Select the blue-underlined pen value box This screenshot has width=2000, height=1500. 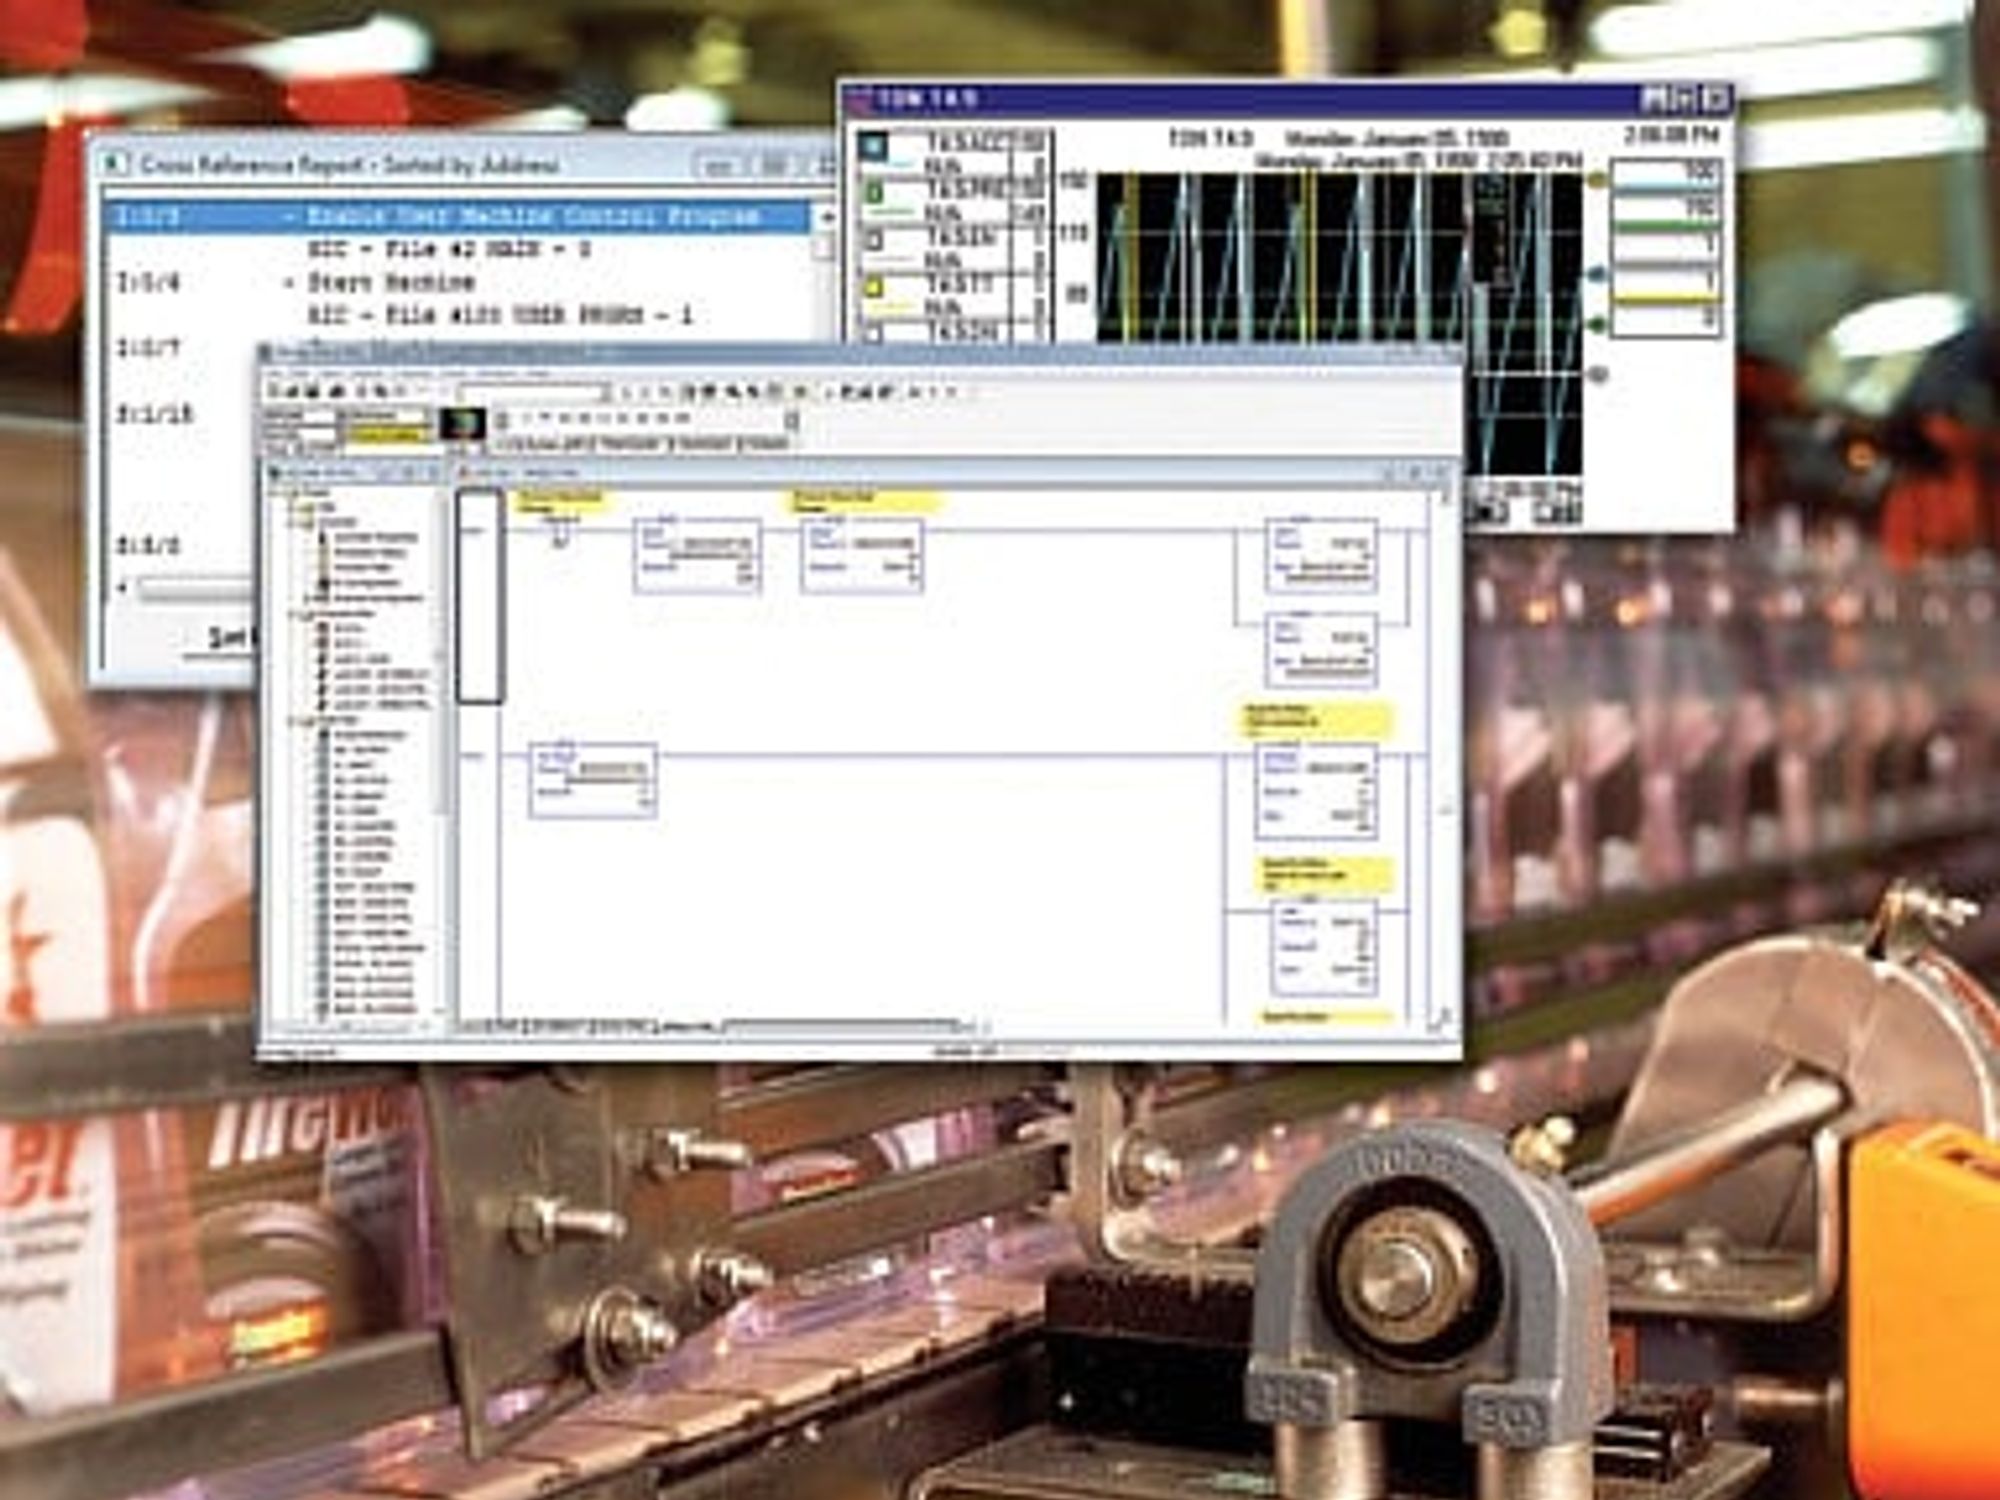(1666, 174)
